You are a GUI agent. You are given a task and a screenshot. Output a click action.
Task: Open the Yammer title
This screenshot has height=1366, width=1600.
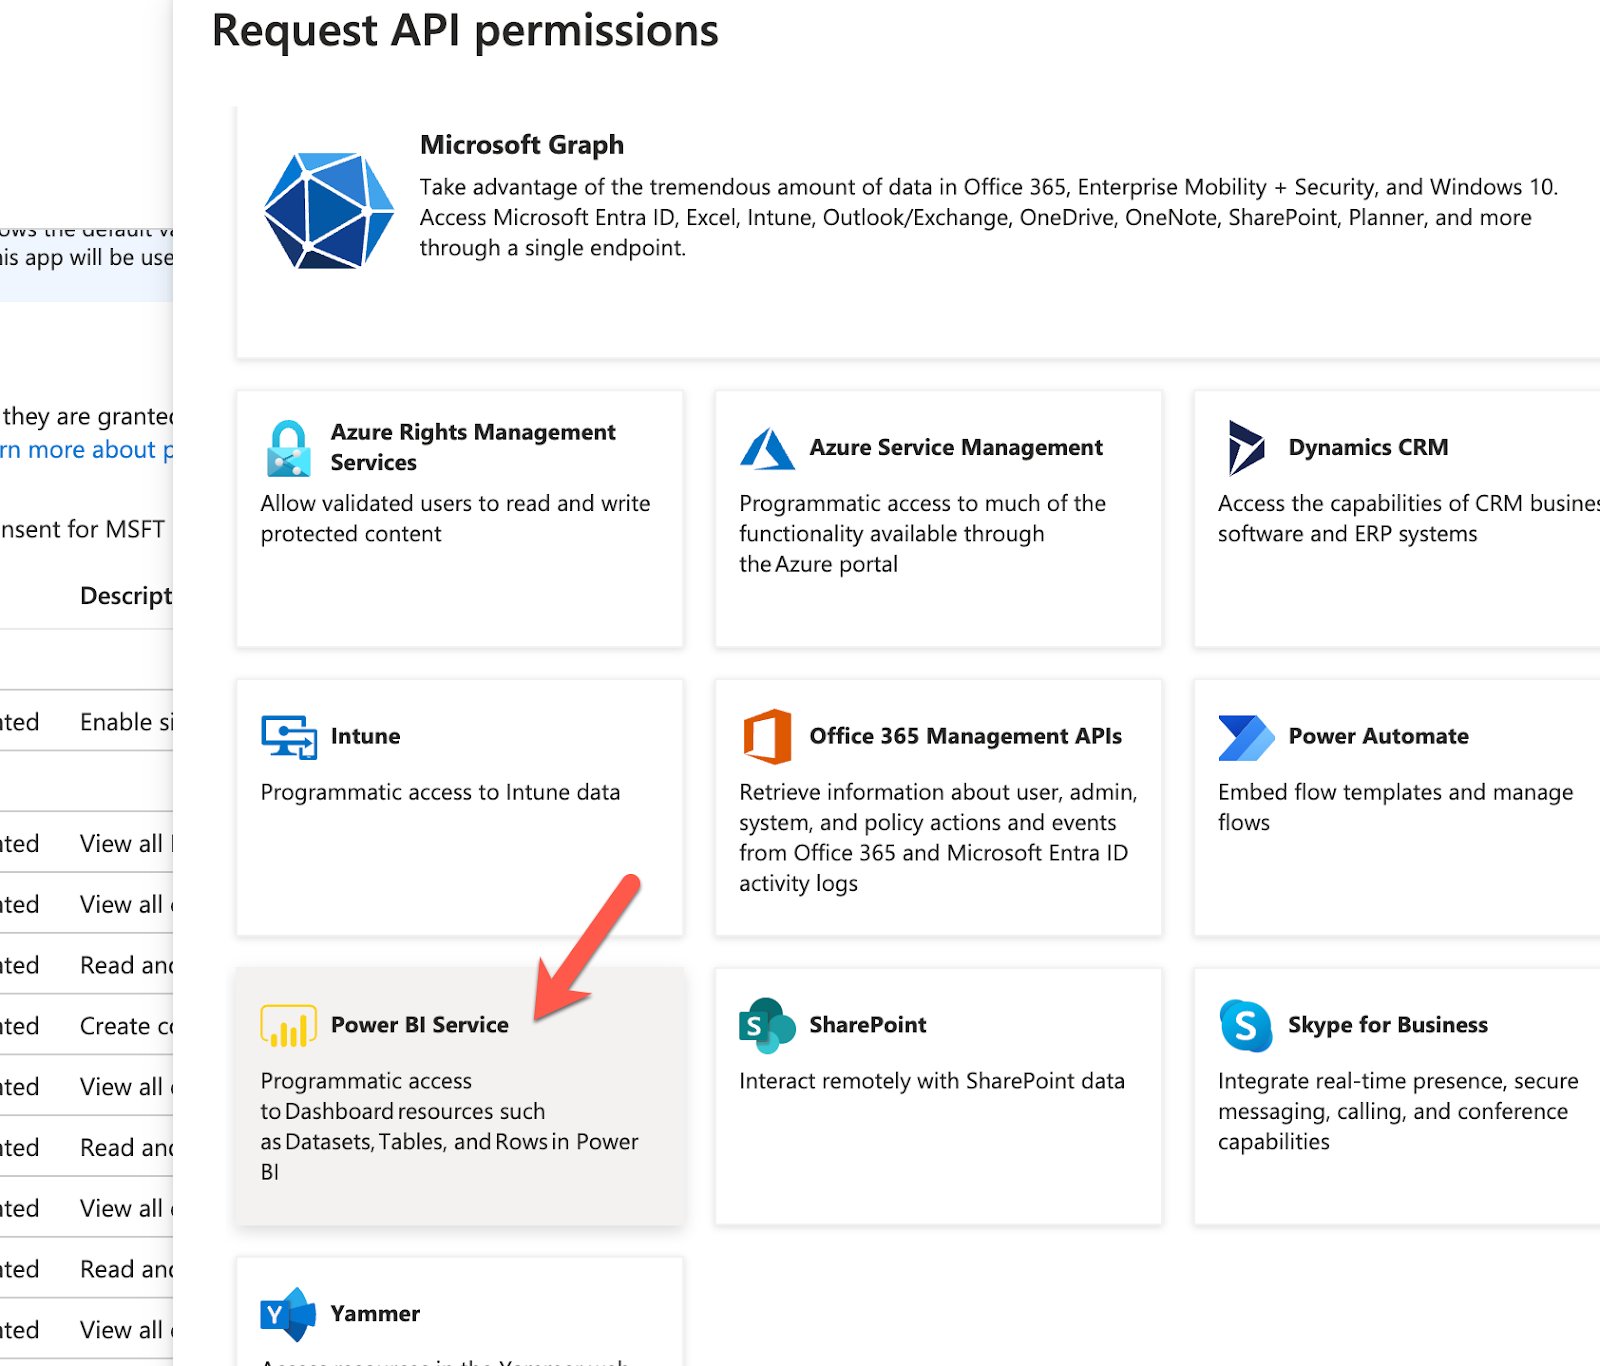click(375, 1313)
